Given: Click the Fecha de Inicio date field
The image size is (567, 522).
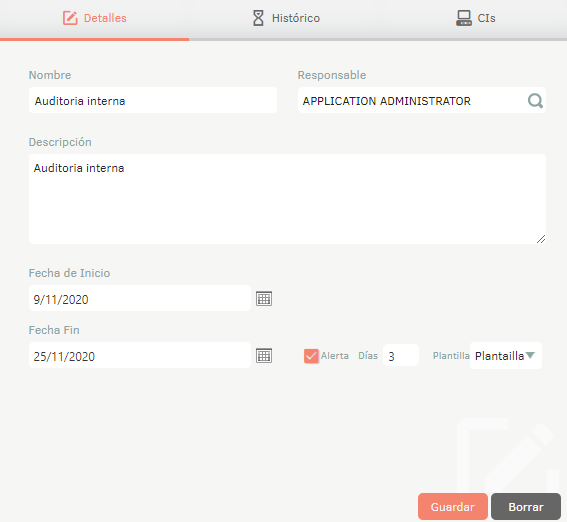Looking at the screenshot, I should [140, 298].
